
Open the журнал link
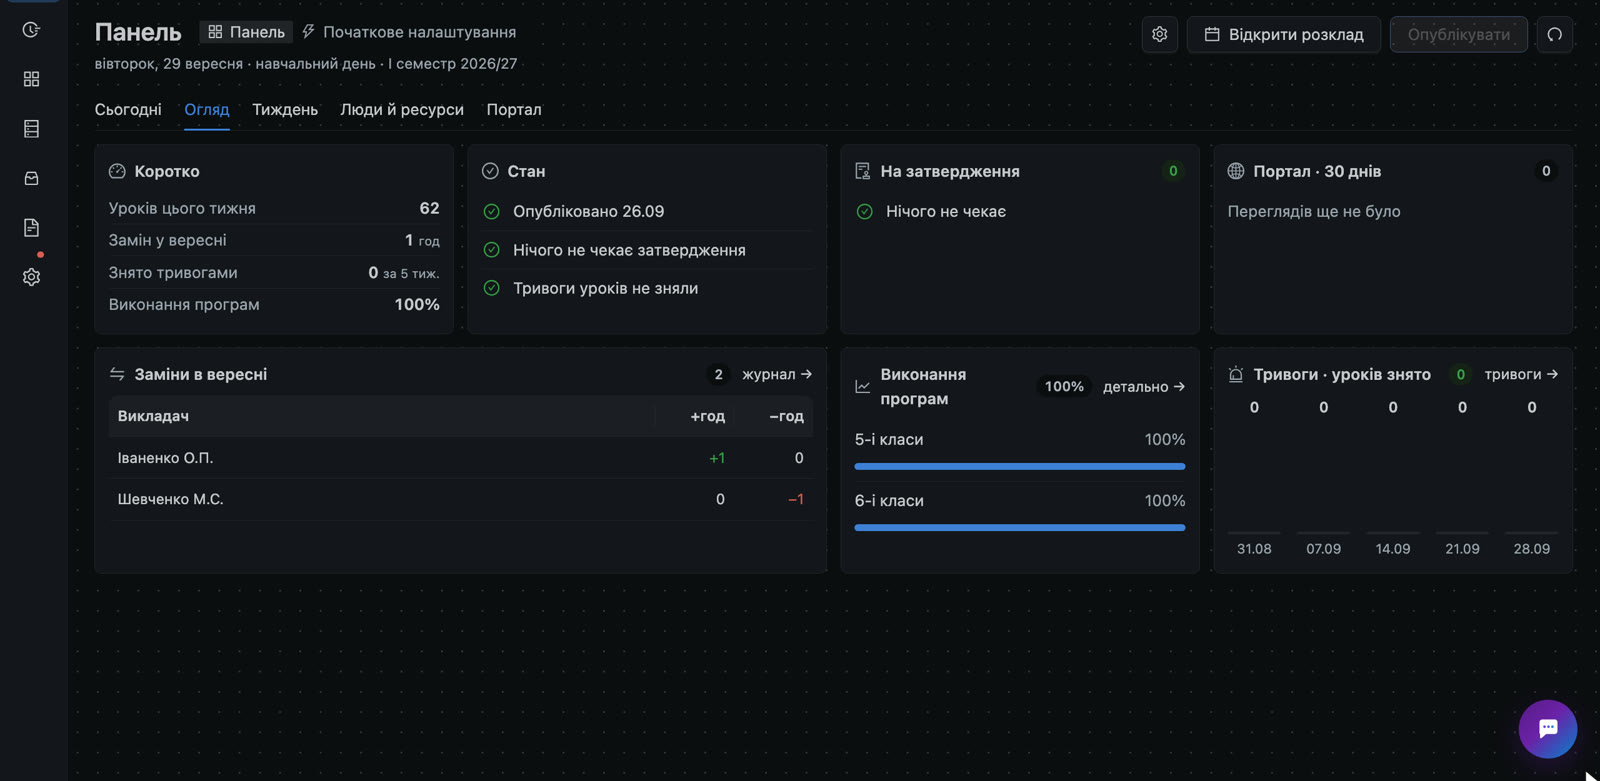pyautogui.click(x=777, y=374)
